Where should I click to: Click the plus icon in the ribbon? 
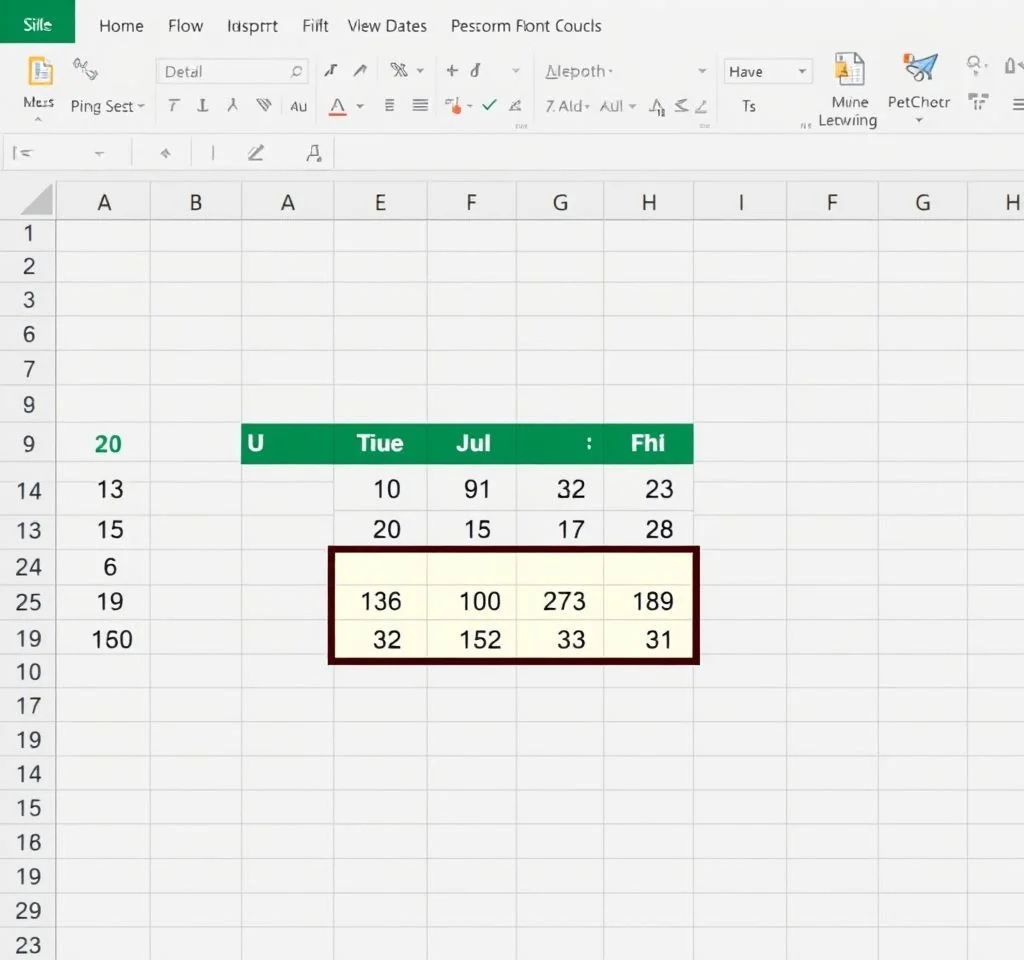pos(452,71)
